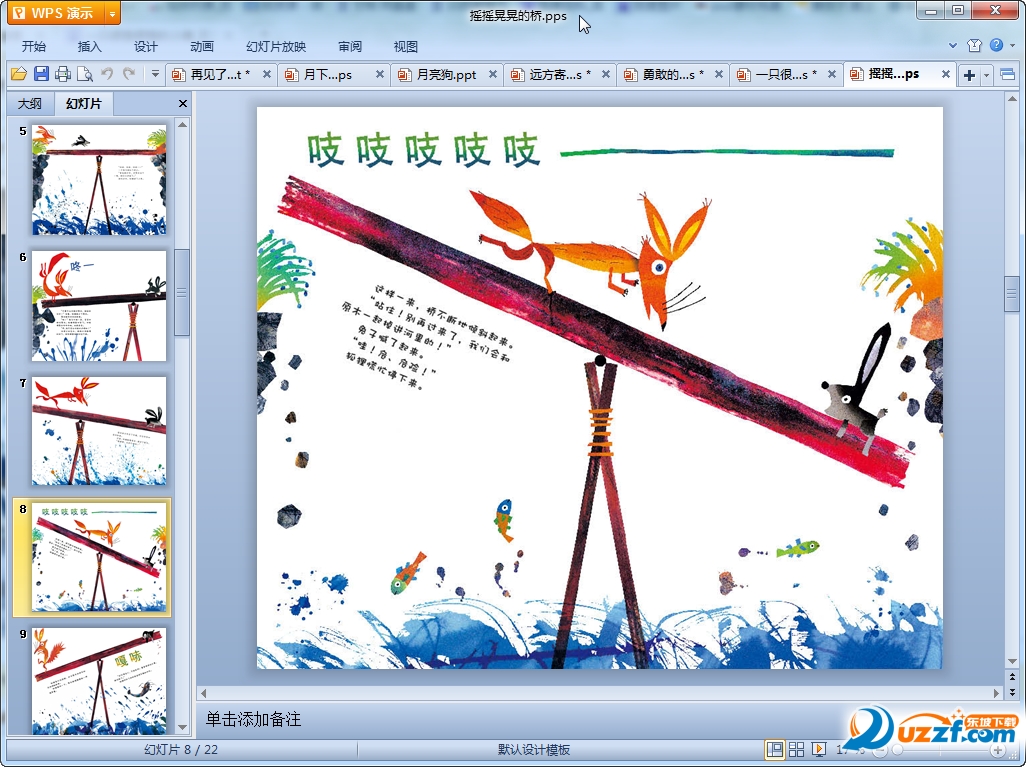The width and height of the screenshot is (1026, 767).
Task: Open Print Preview with the magnifier page icon
Action: (x=84, y=74)
